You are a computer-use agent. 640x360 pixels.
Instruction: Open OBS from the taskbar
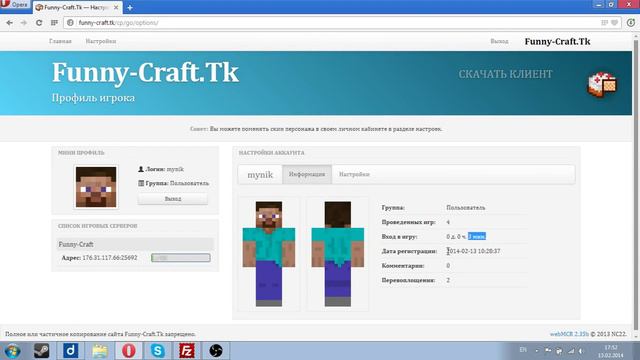[x=216, y=351]
